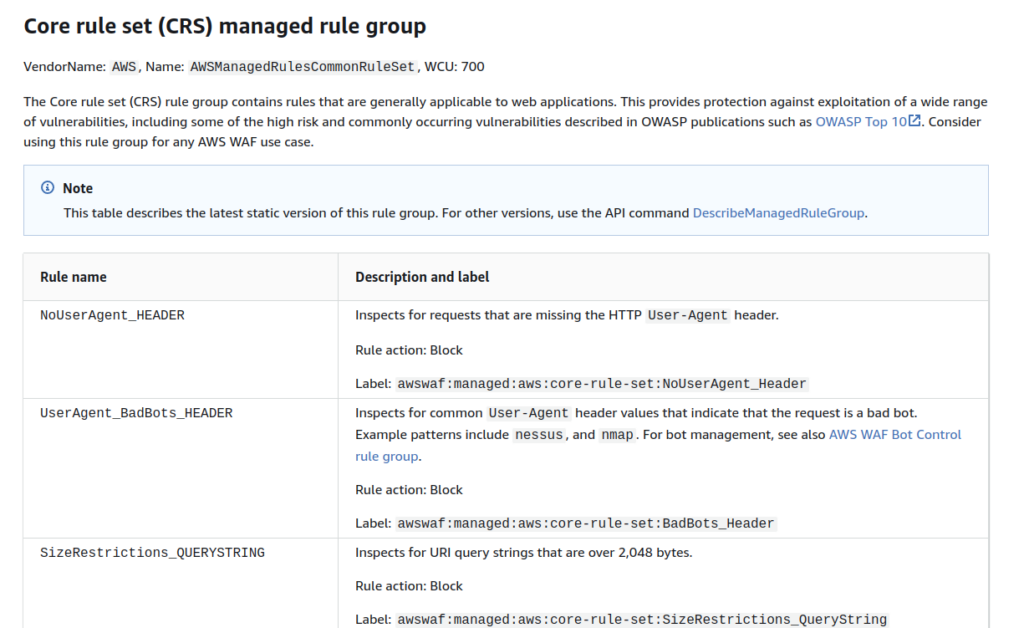Image resolution: width=1024 pixels, height=628 pixels.
Task: Click the Note heading in the callout box
Action: (77, 188)
